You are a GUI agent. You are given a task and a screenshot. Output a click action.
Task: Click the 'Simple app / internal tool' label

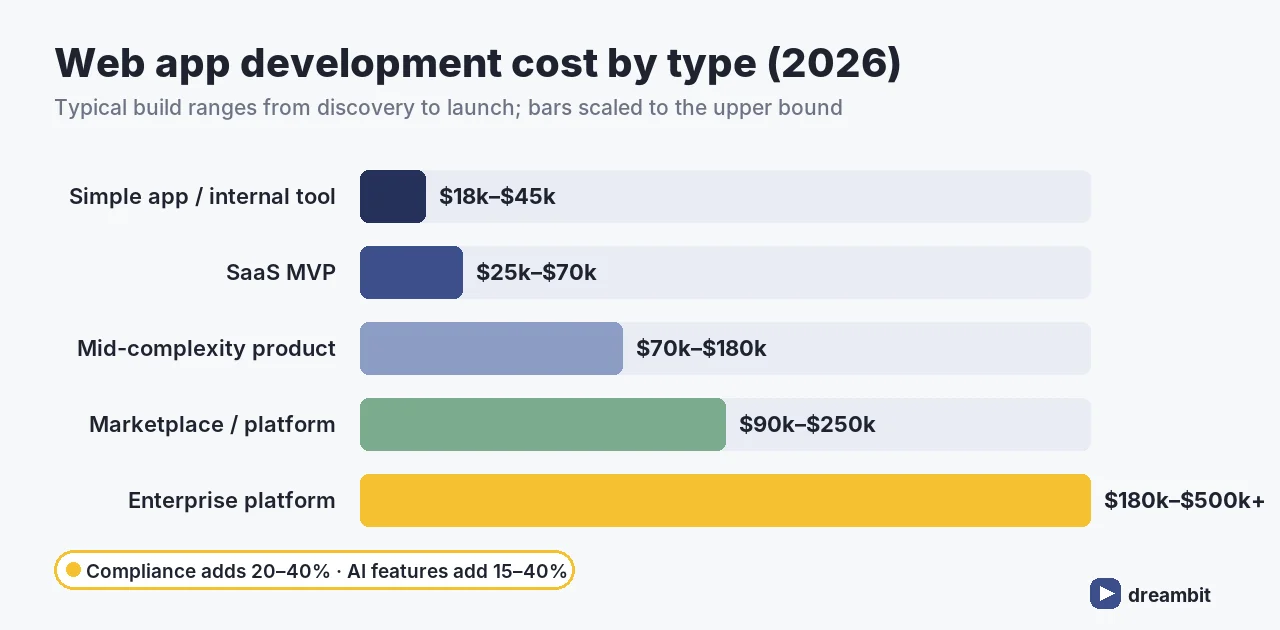coord(202,197)
